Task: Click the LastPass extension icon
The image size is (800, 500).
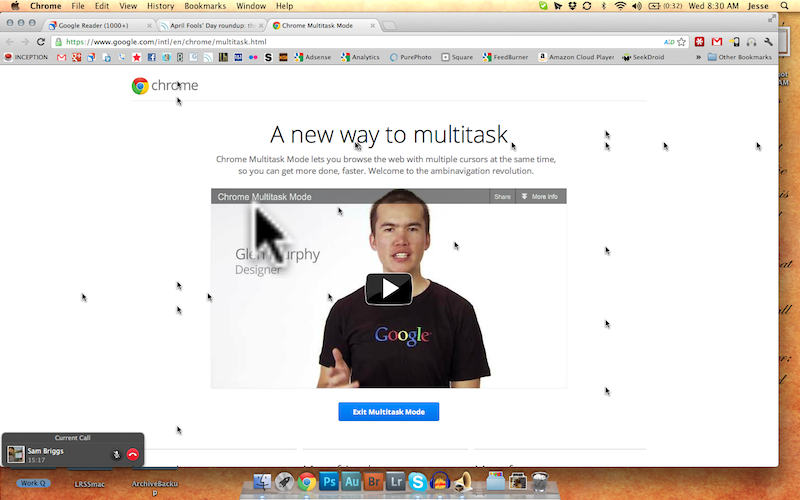Action: 699,42
